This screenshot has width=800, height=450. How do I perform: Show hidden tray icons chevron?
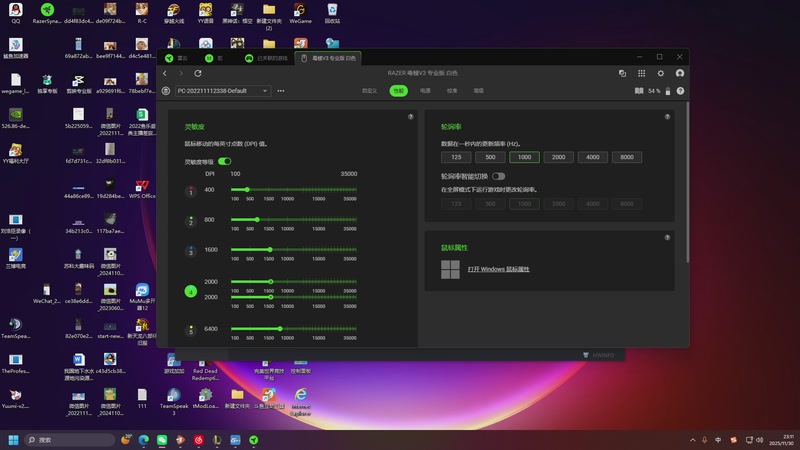pyautogui.click(x=692, y=440)
